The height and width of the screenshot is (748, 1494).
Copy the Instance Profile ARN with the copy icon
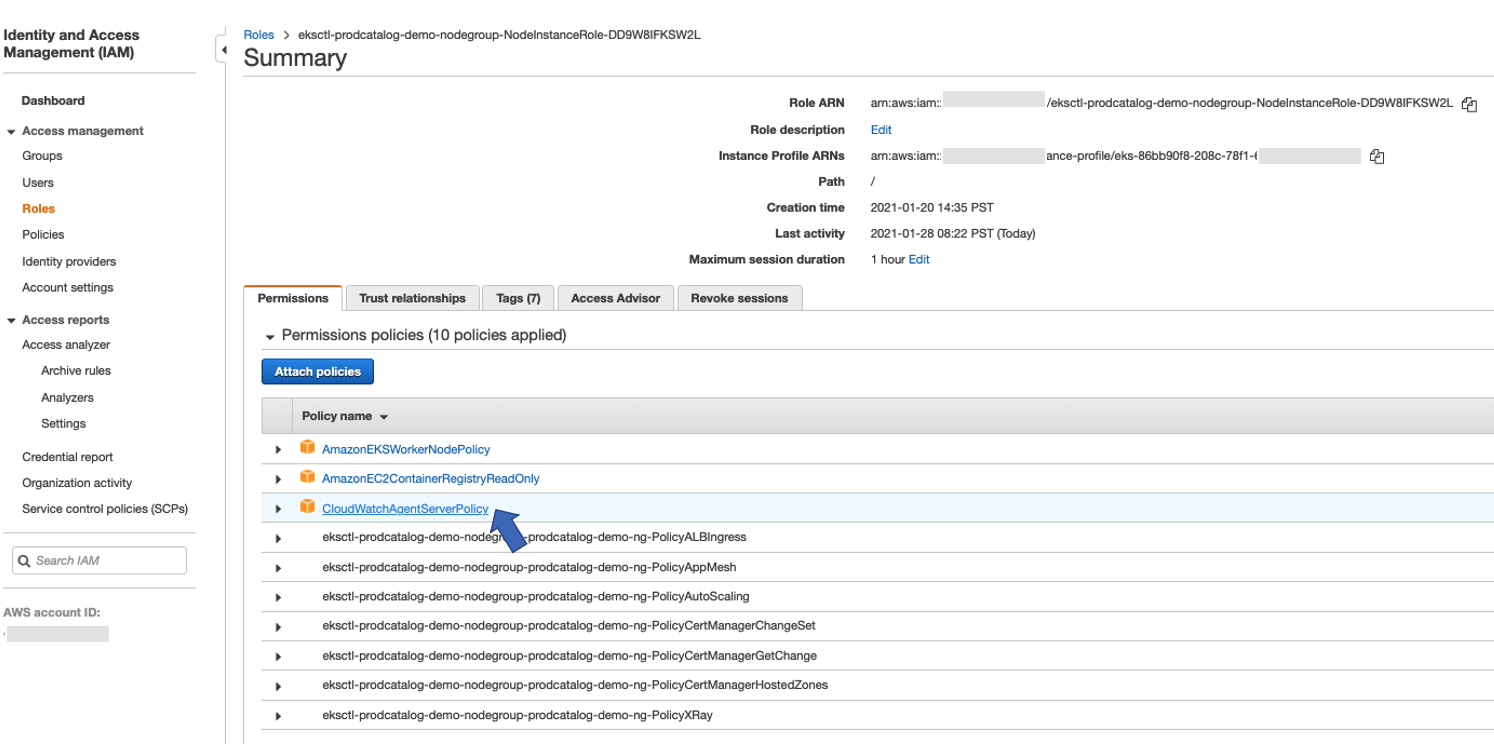(x=1377, y=156)
